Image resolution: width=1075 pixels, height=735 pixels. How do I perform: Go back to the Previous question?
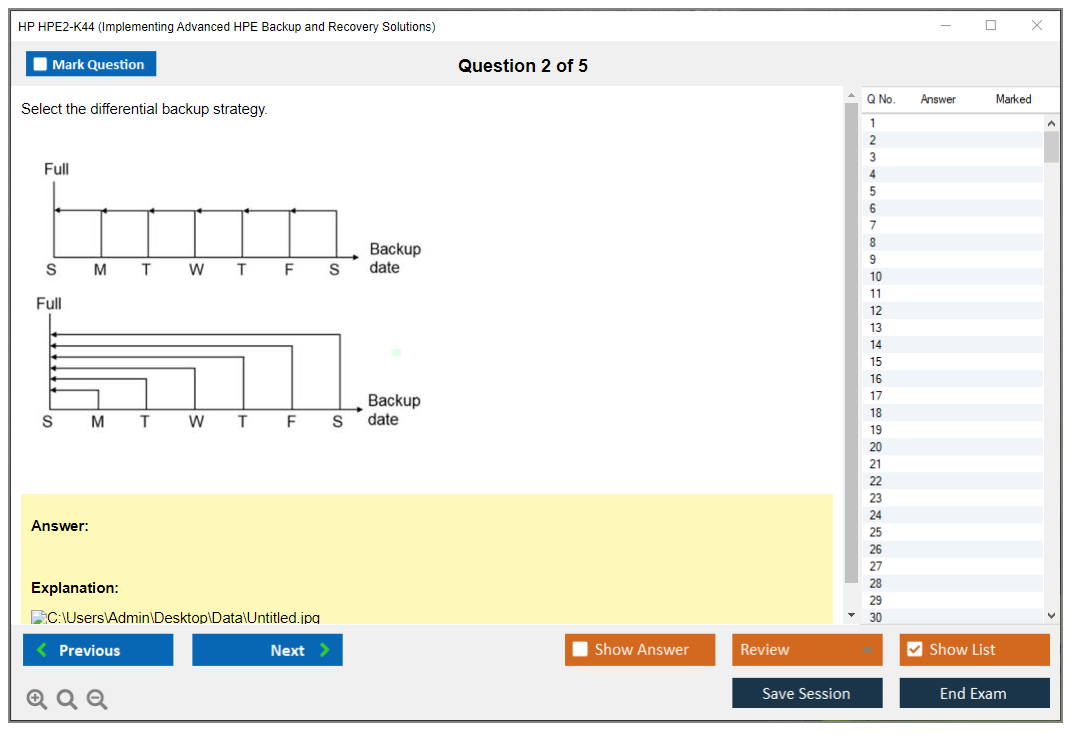98,650
